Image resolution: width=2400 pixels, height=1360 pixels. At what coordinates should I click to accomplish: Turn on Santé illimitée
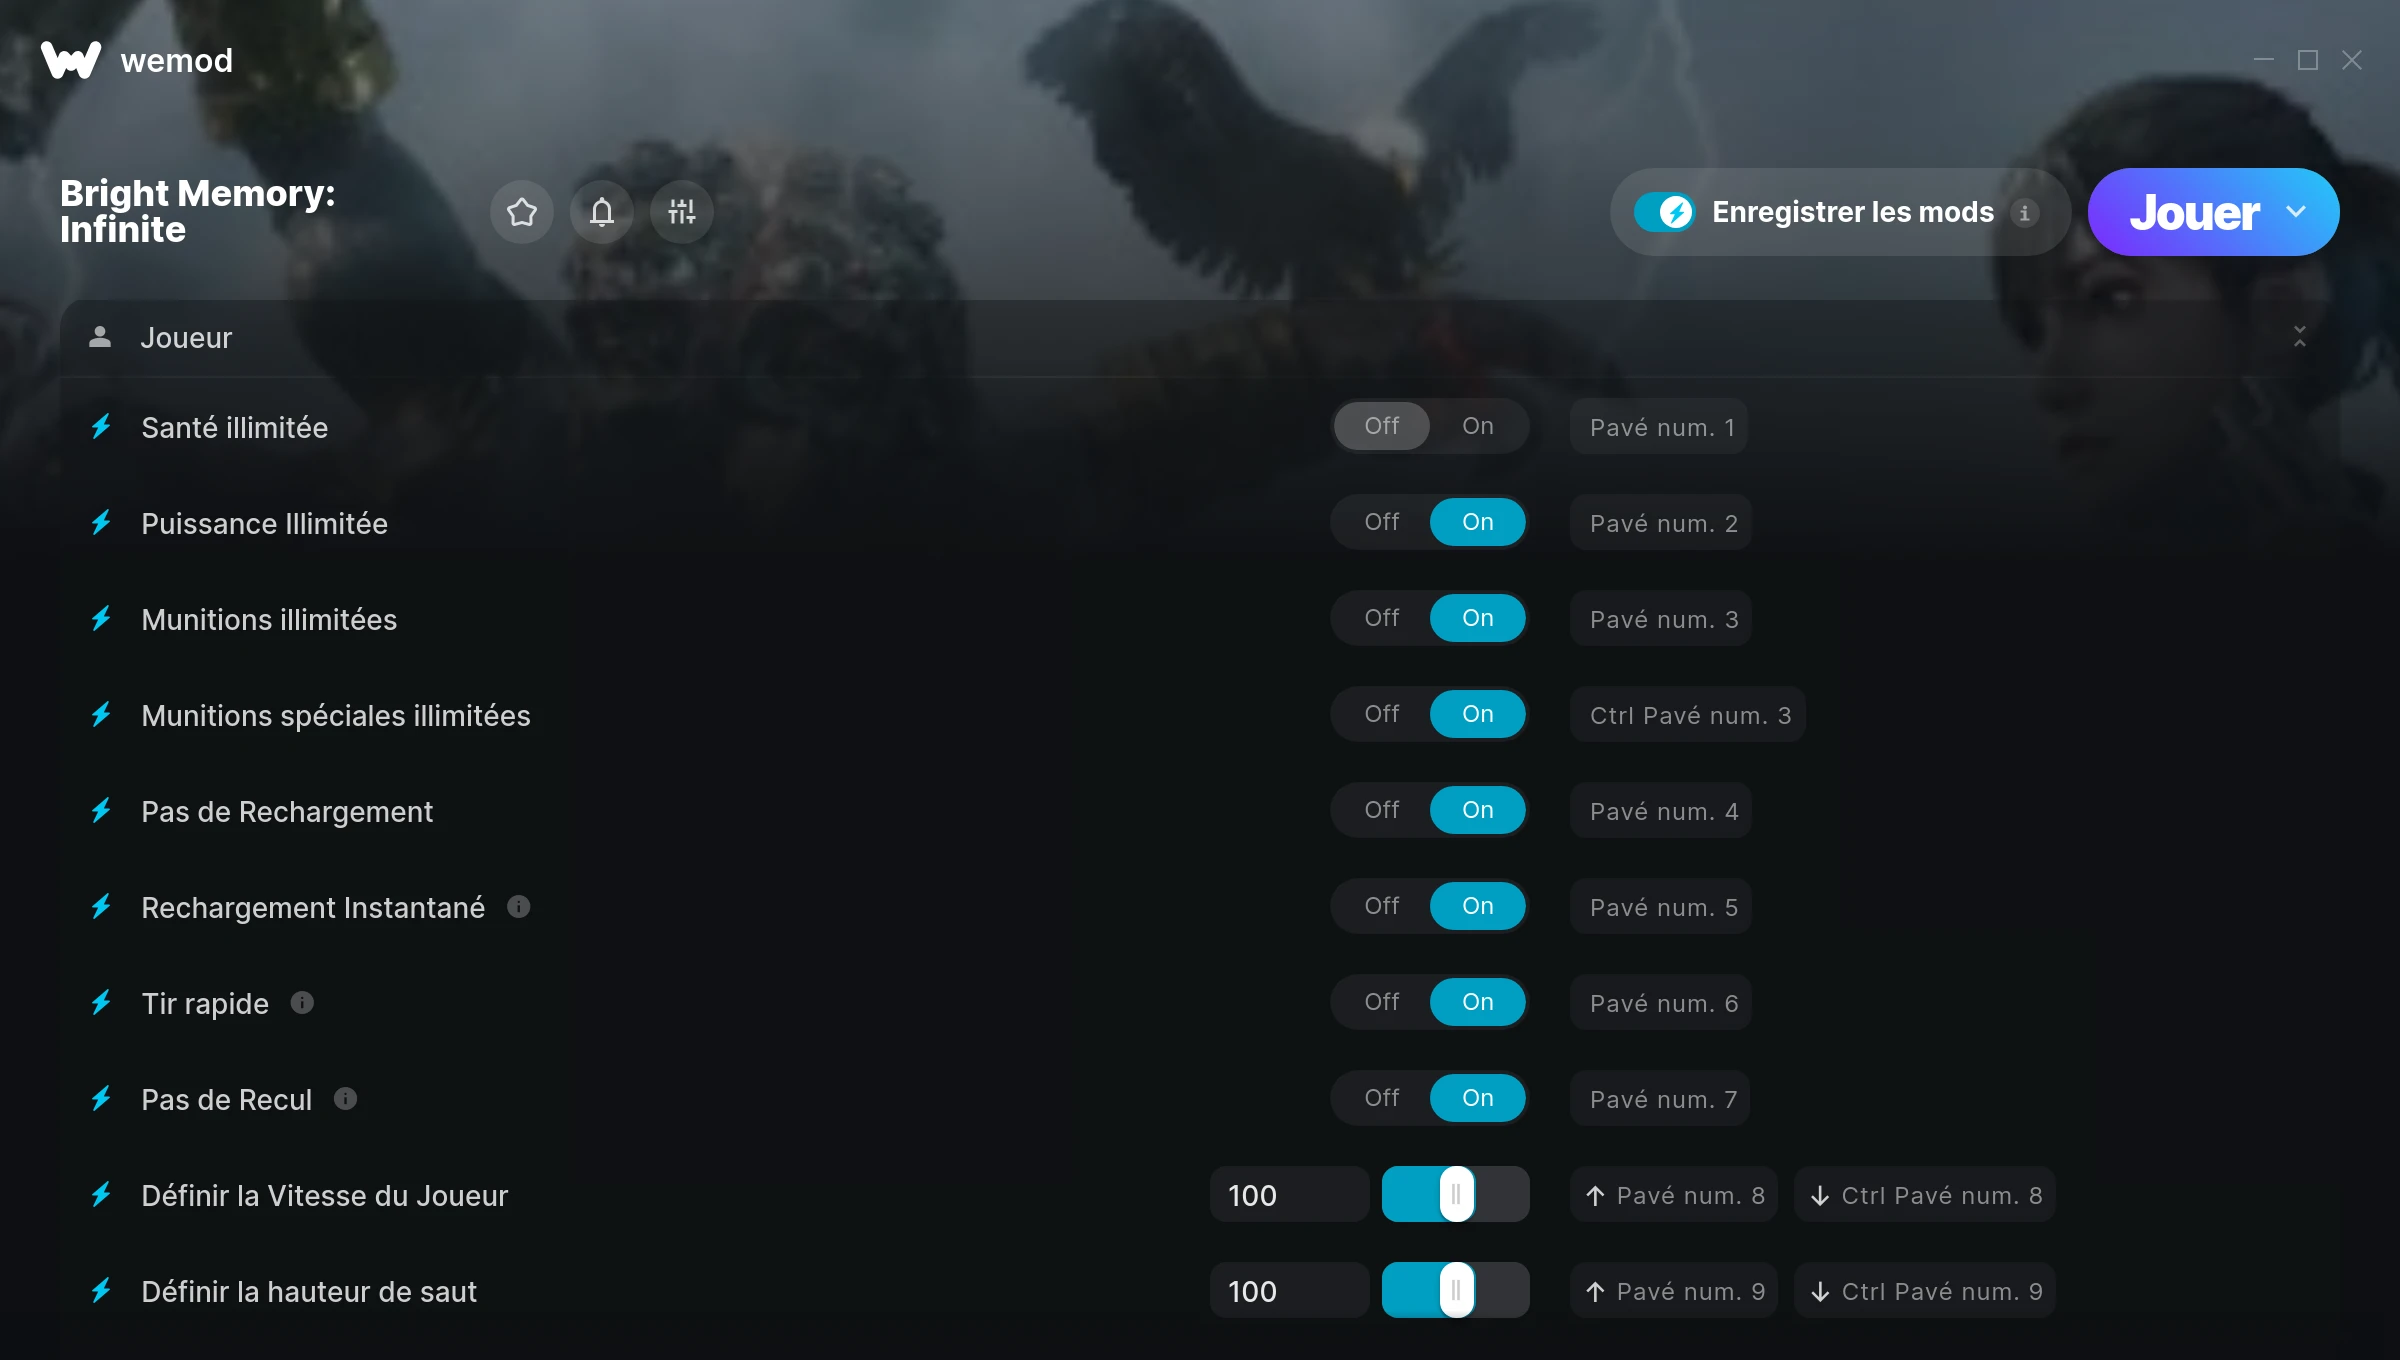point(1478,426)
